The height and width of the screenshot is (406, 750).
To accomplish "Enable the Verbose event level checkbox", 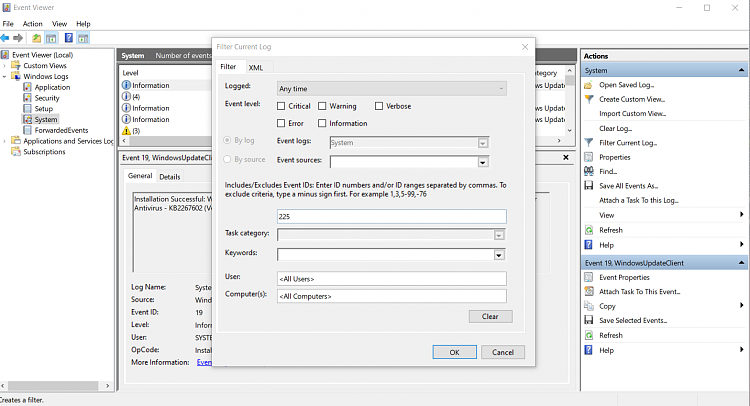I will click(379, 106).
